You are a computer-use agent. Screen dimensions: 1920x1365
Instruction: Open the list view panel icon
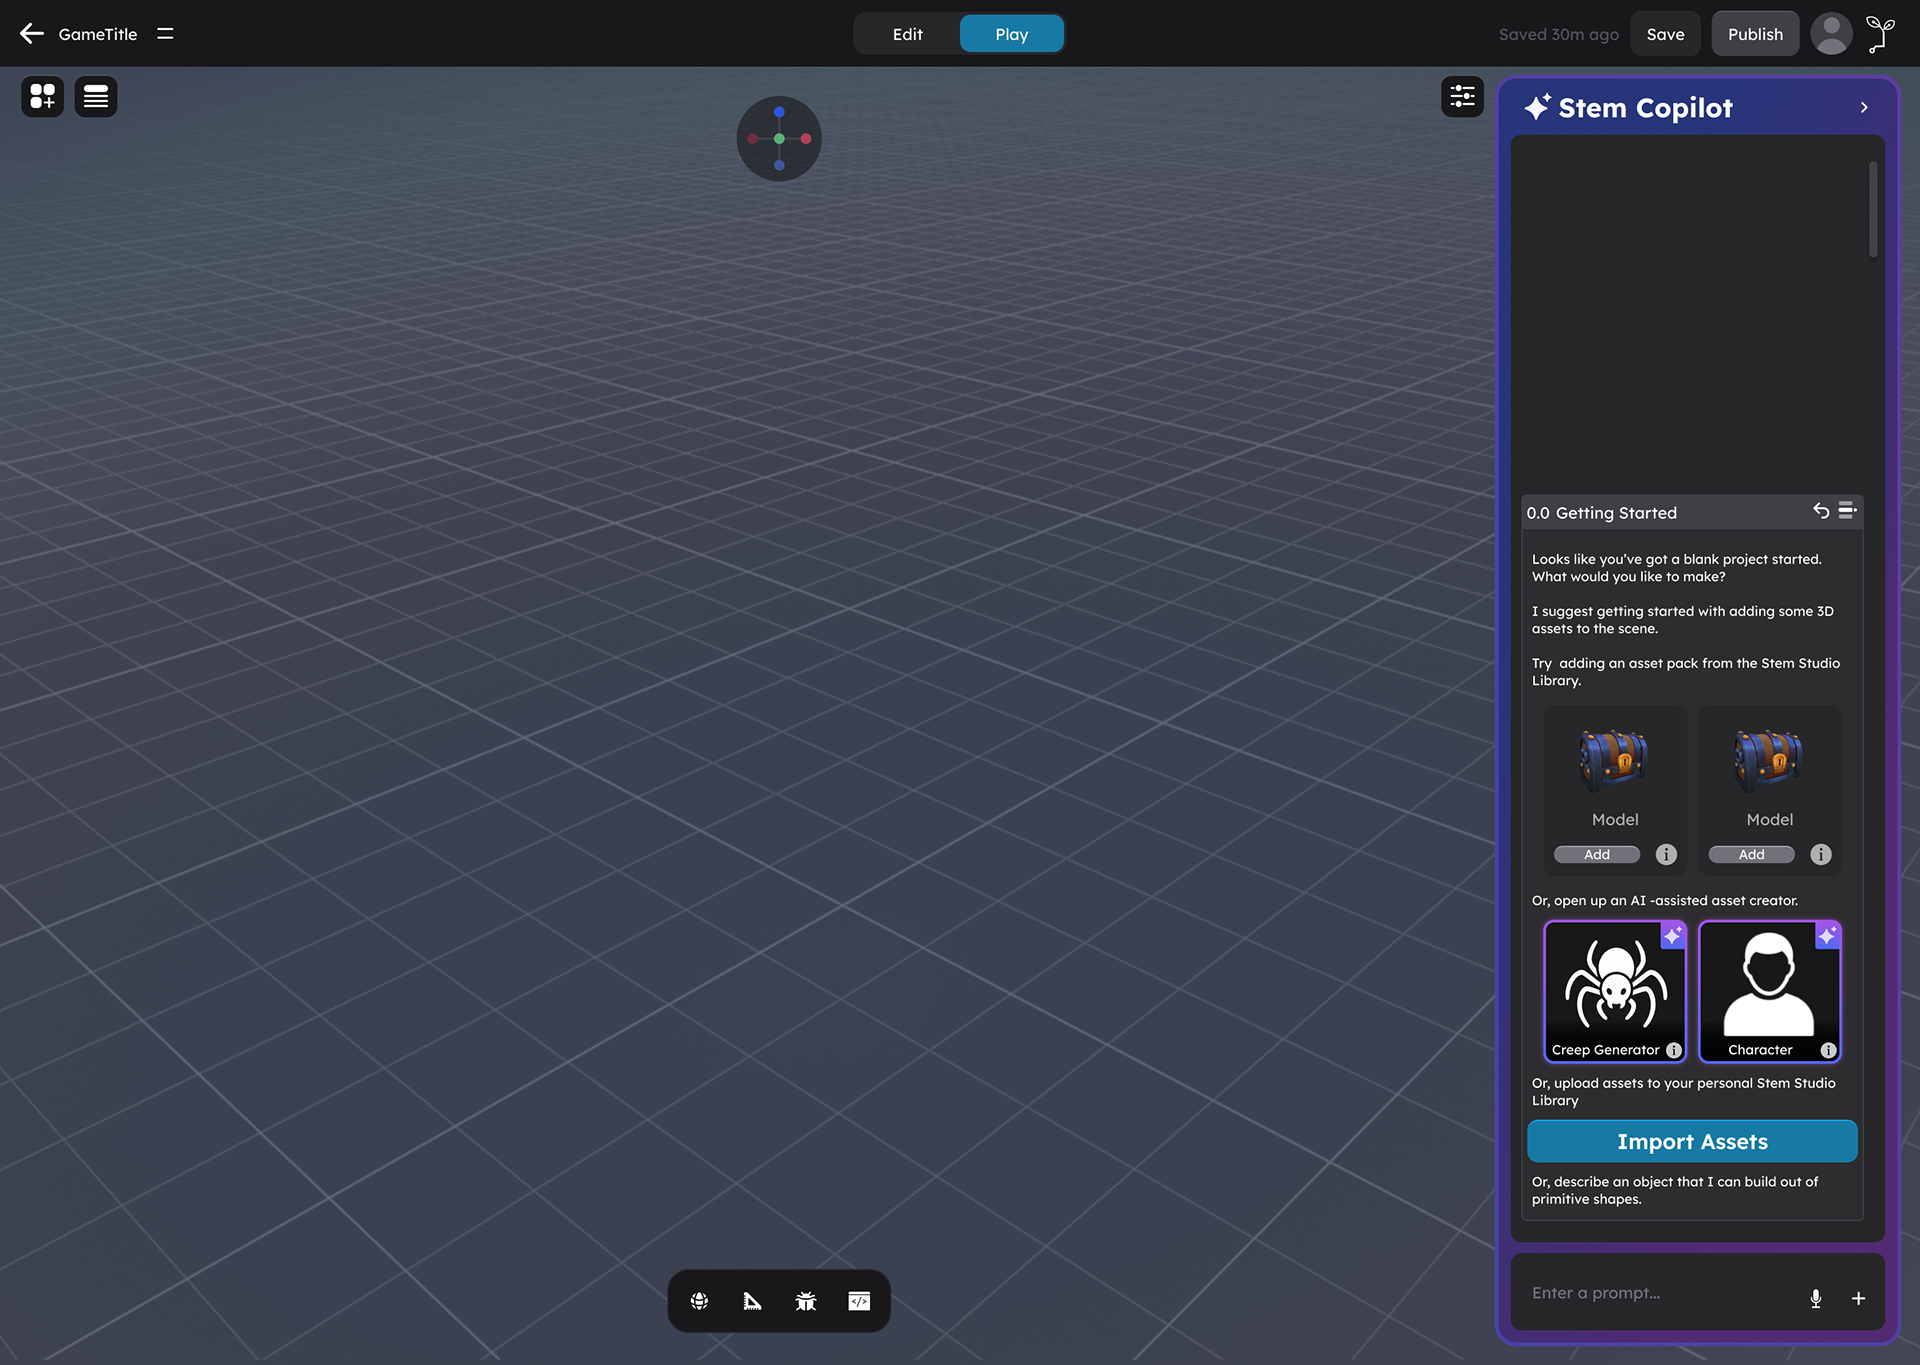pos(96,96)
